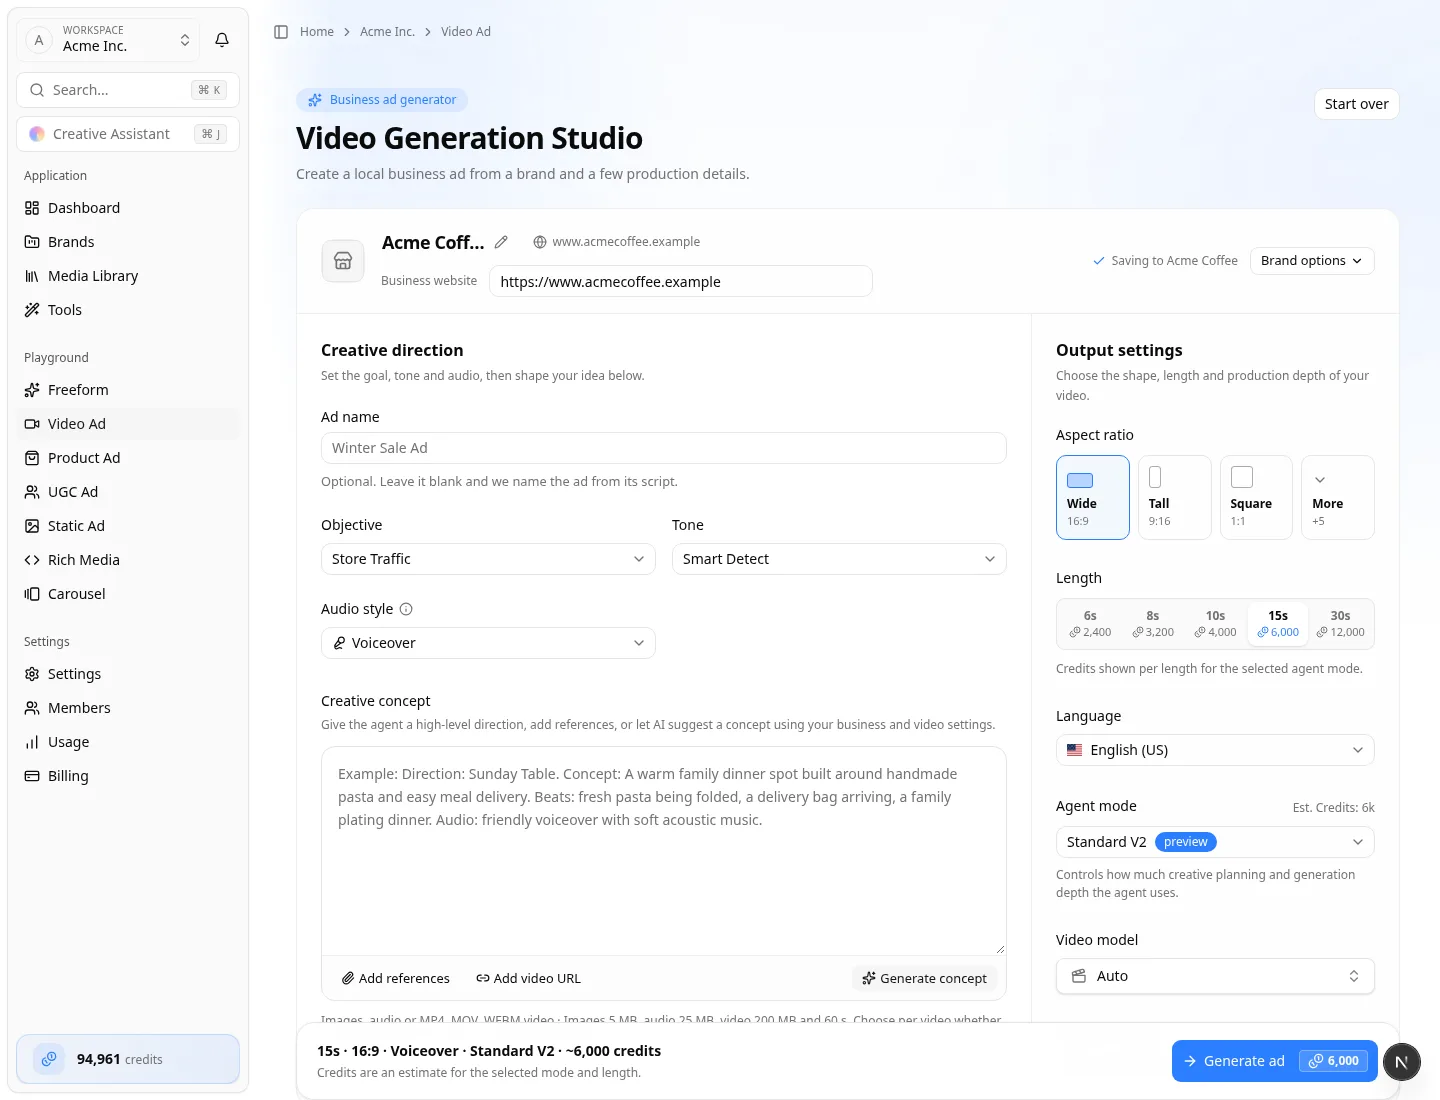Image resolution: width=1440 pixels, height=1100 pixels.
Task: Go to Media Library
Action: pos(128,276)
